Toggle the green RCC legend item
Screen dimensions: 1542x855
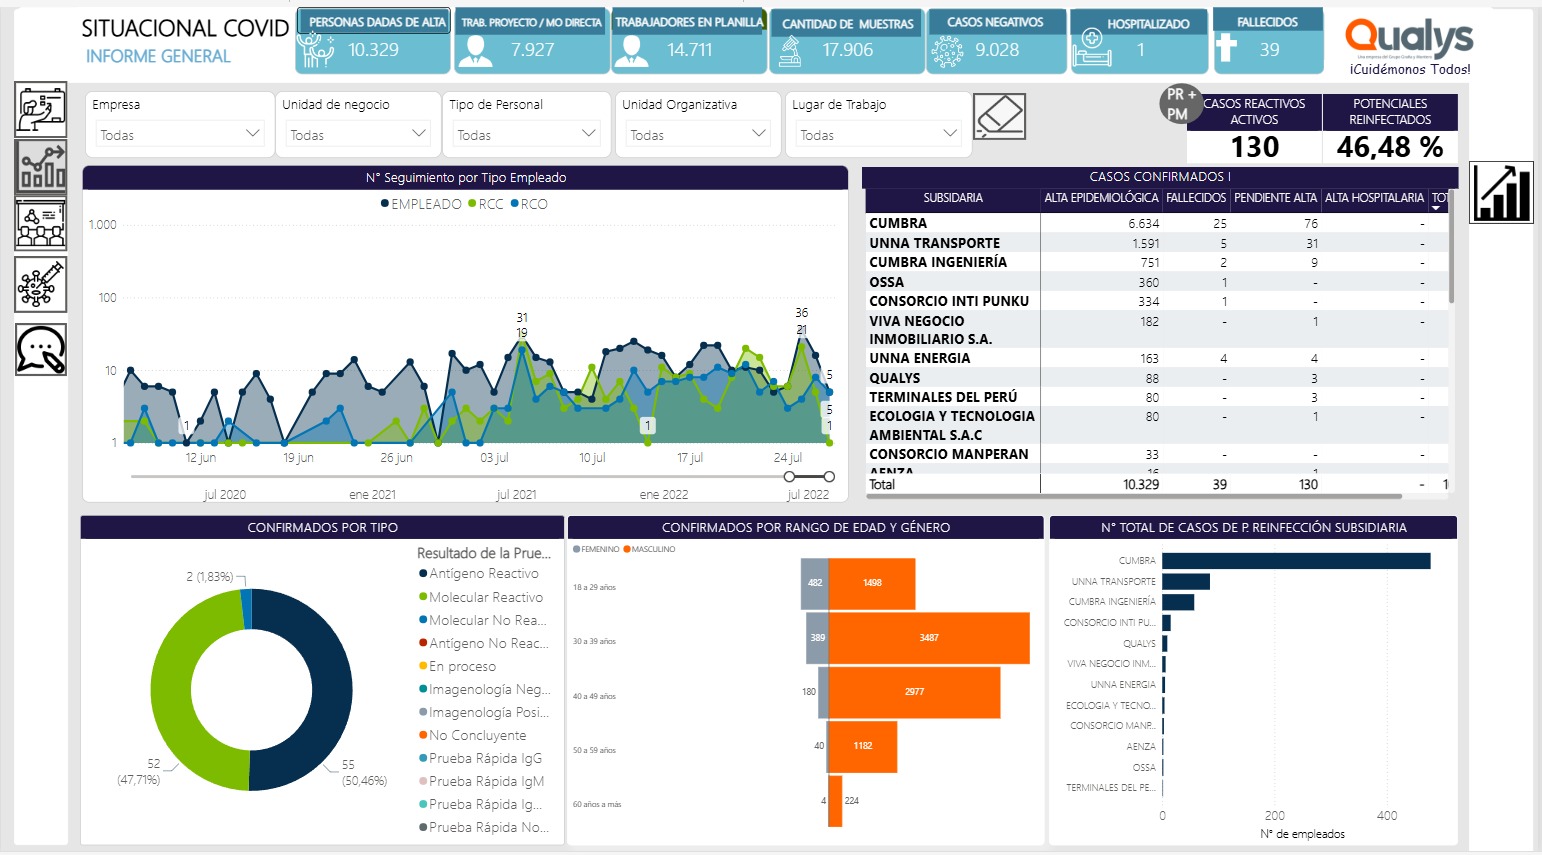point(486,204)
